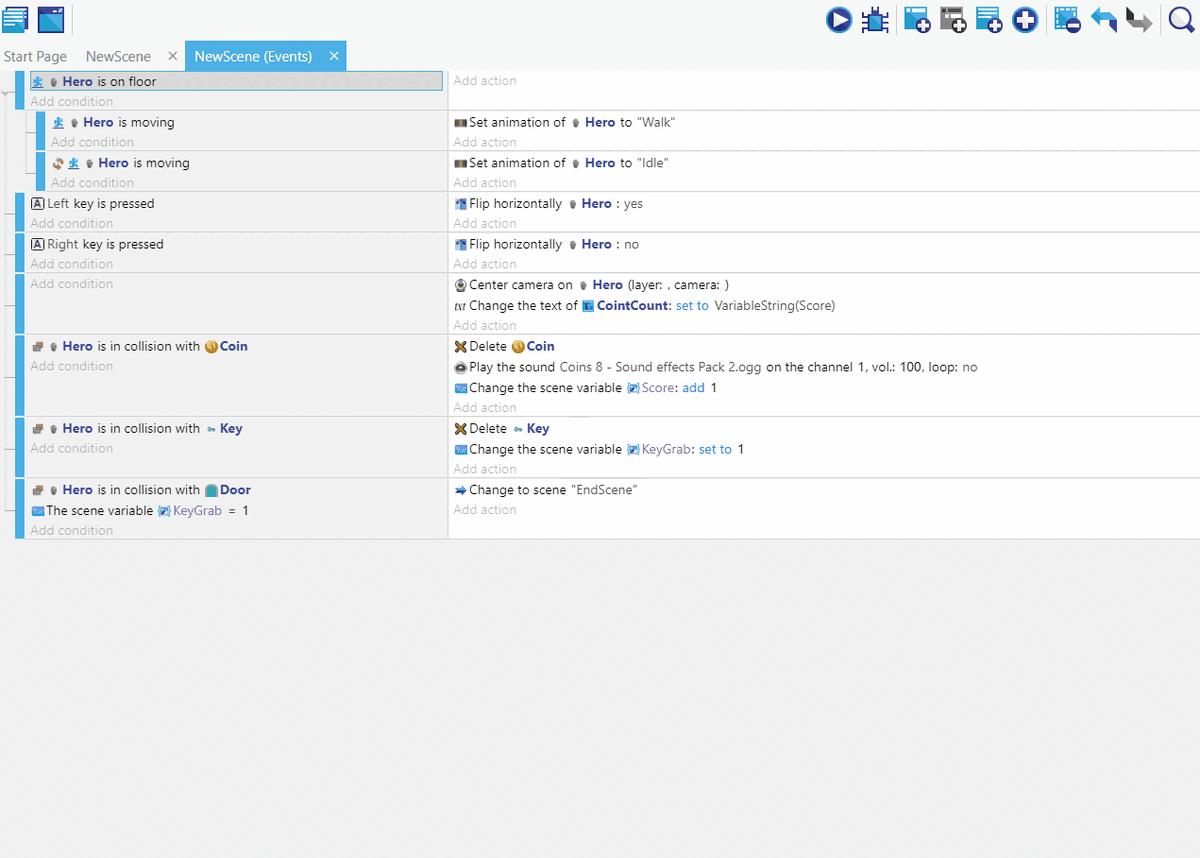1200x858 pixels.
Task: Click the Coin icon in the collision condition
Action: [x=211, y=347]
